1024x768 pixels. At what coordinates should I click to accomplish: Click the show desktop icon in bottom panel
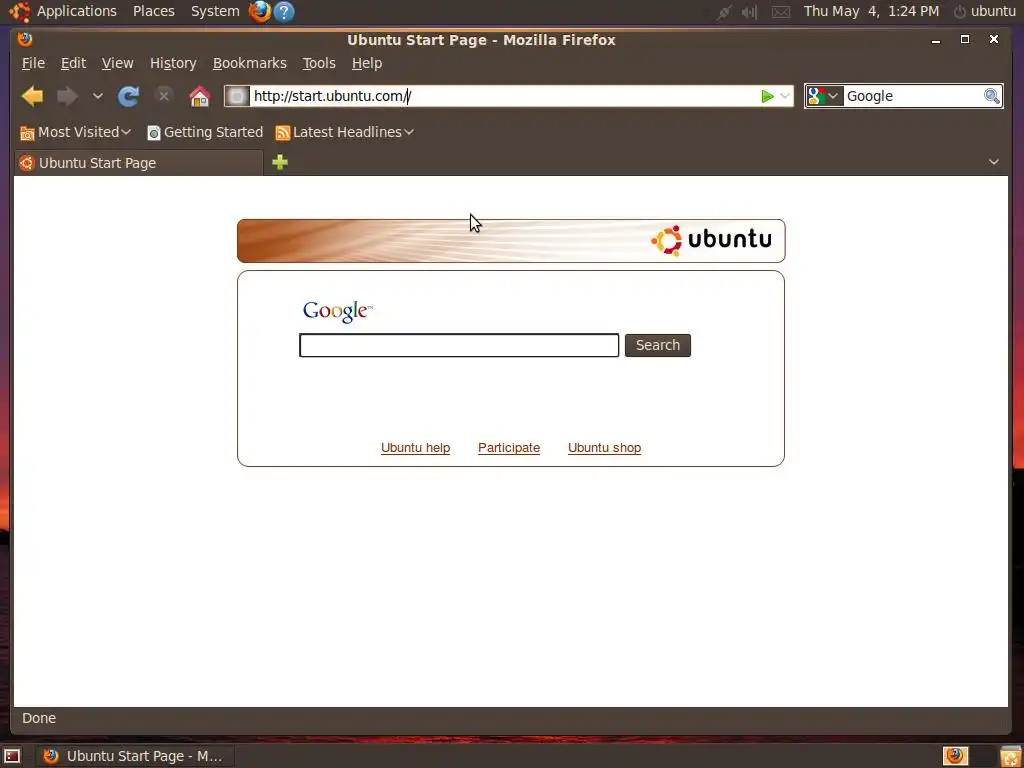click(x=12, y=756)
